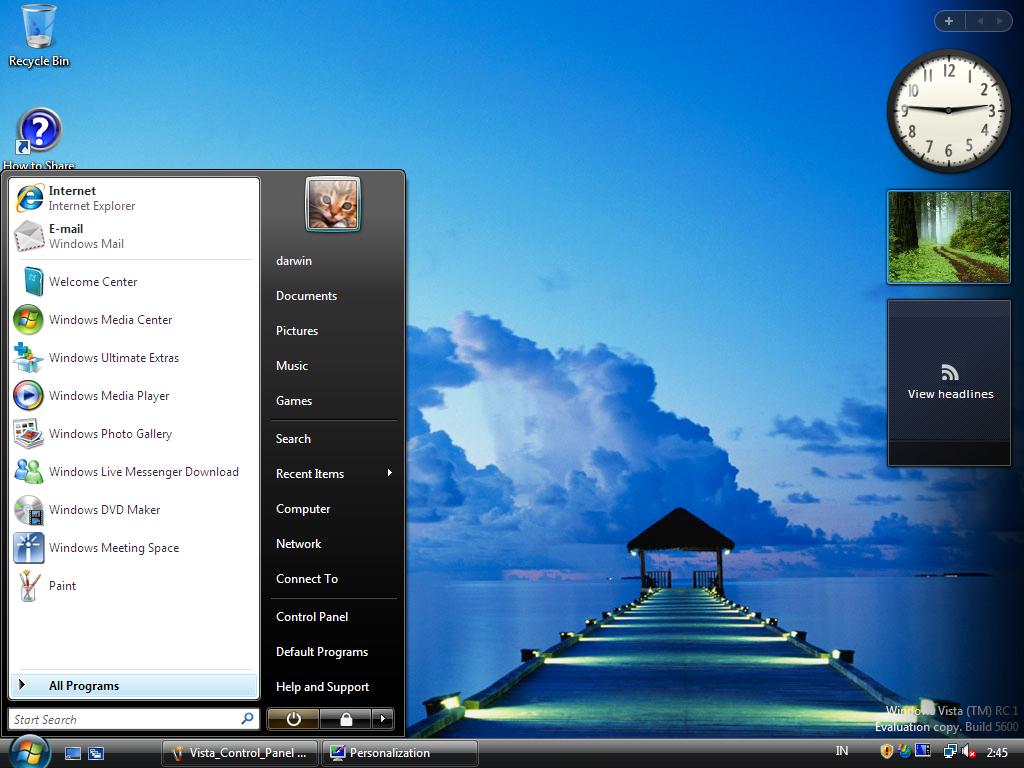Open Windows Ultimate Extras

pos(135,357)
